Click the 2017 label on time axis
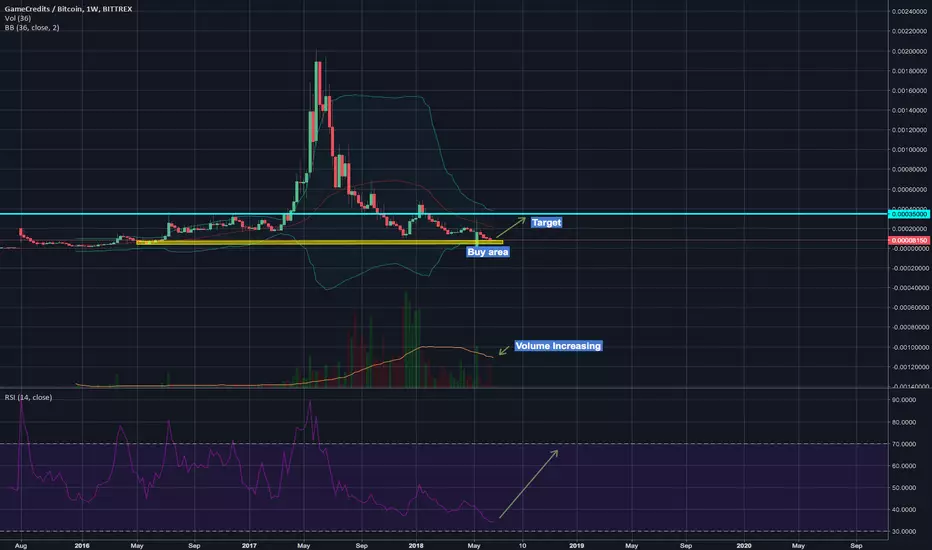The height and width of the screenshot is (550, 932). [x=249, y=545]
